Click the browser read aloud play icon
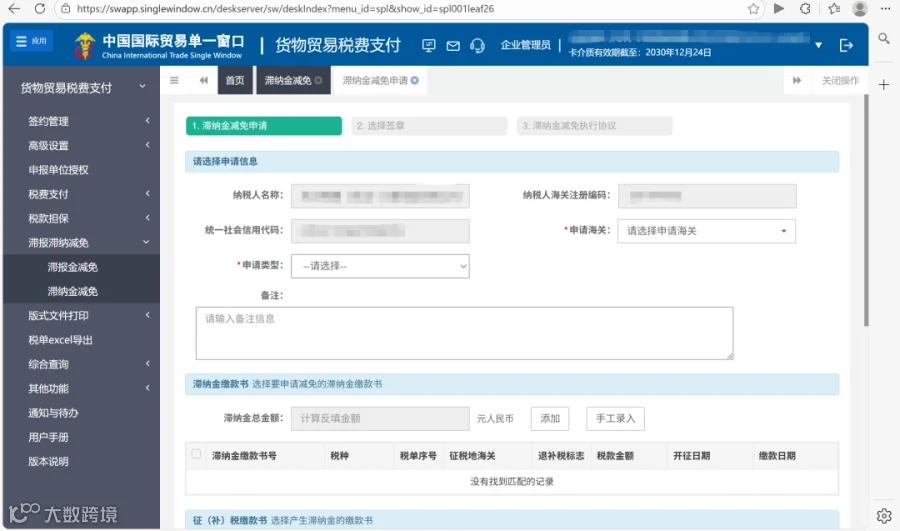Image resolution: width=900 pixels, height=531 pixels. click(779, 9)
